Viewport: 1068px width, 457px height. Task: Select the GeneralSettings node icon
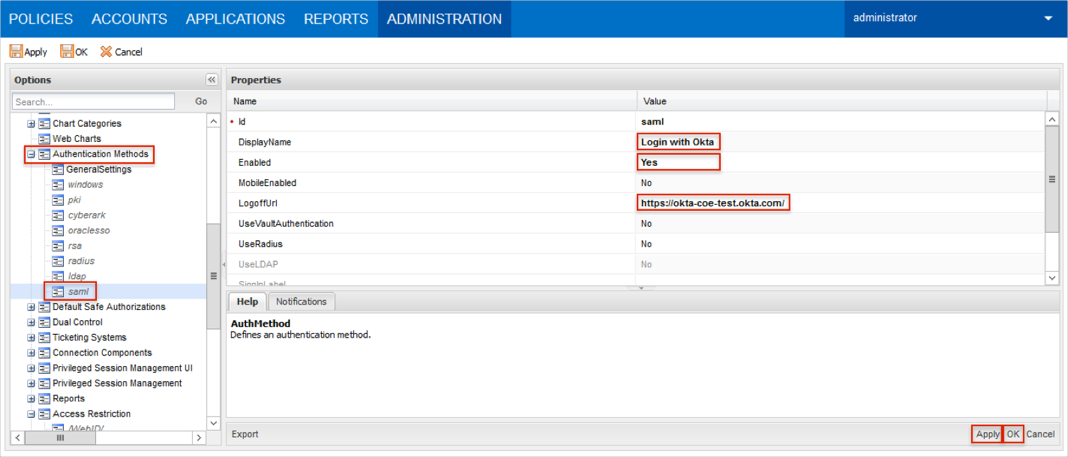58,170
